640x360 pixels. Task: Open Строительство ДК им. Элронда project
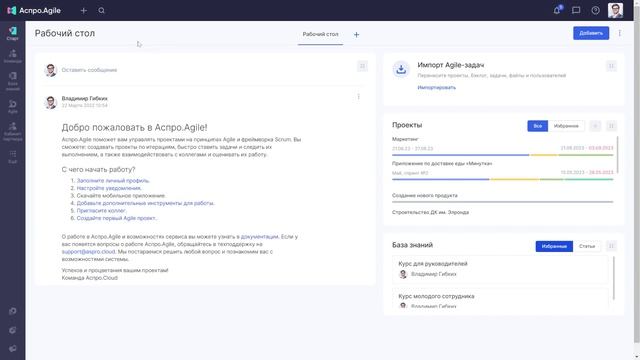pos(430,212)
